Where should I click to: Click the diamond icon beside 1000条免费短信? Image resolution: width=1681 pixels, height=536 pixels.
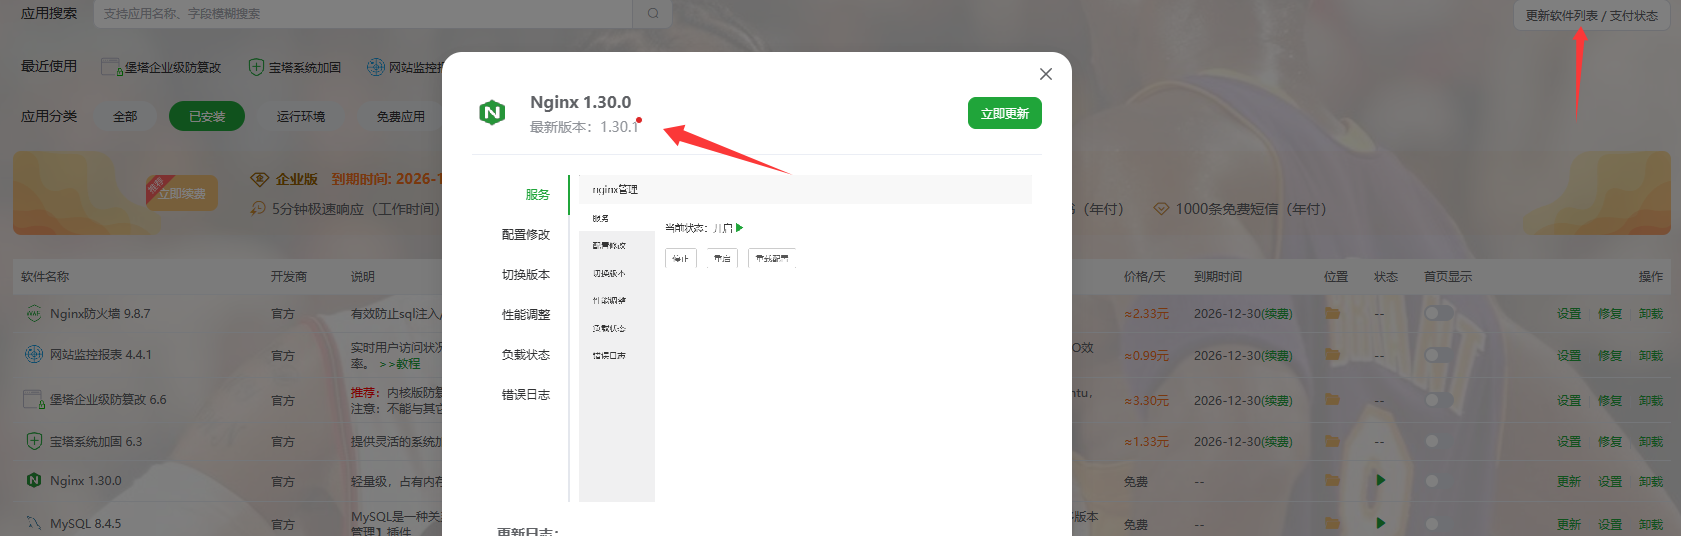tap(1161, 209)
